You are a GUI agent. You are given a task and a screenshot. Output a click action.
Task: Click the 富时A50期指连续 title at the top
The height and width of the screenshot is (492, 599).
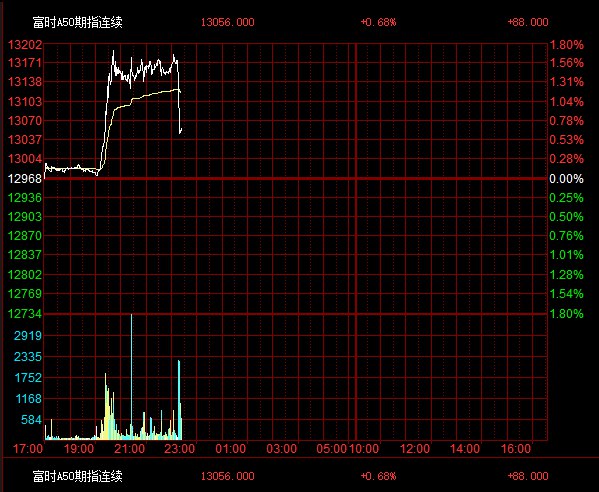tap(78, 23)
